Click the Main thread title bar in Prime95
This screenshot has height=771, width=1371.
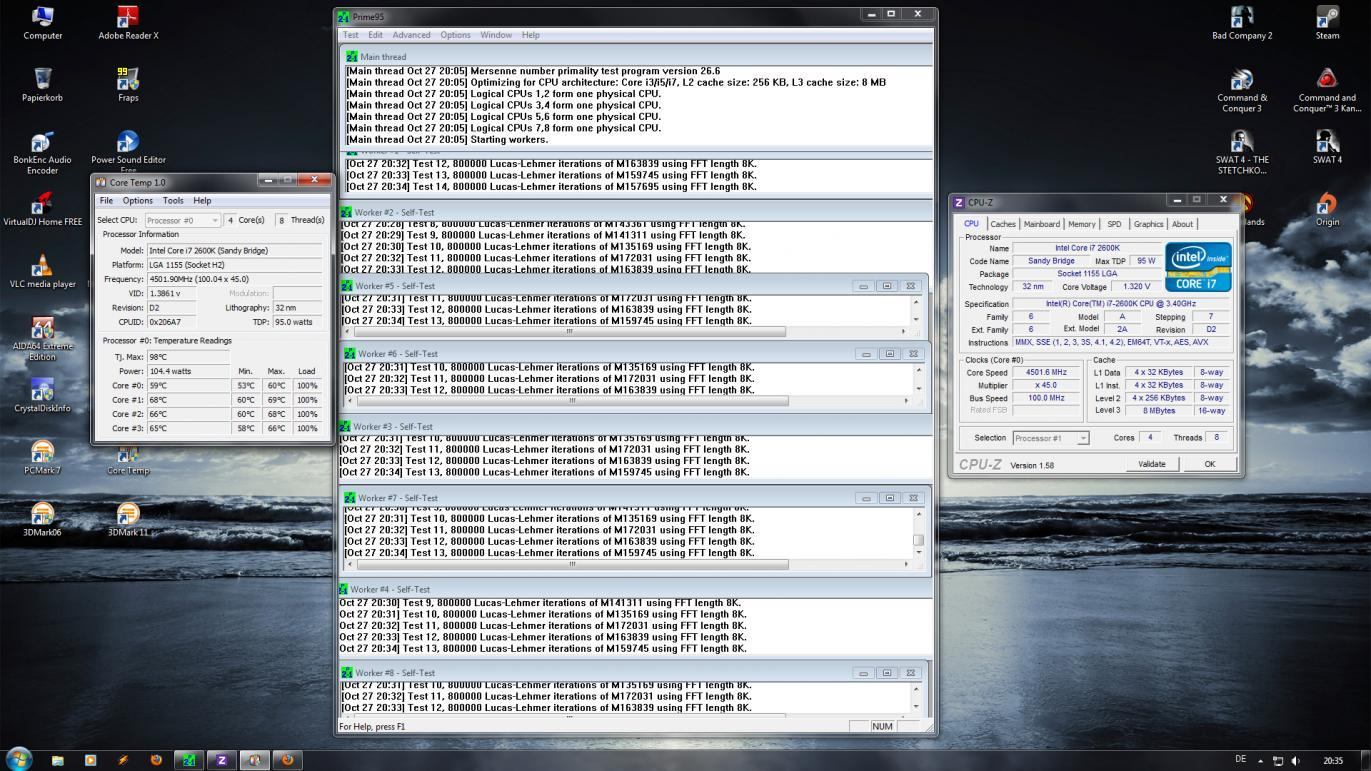636,57
